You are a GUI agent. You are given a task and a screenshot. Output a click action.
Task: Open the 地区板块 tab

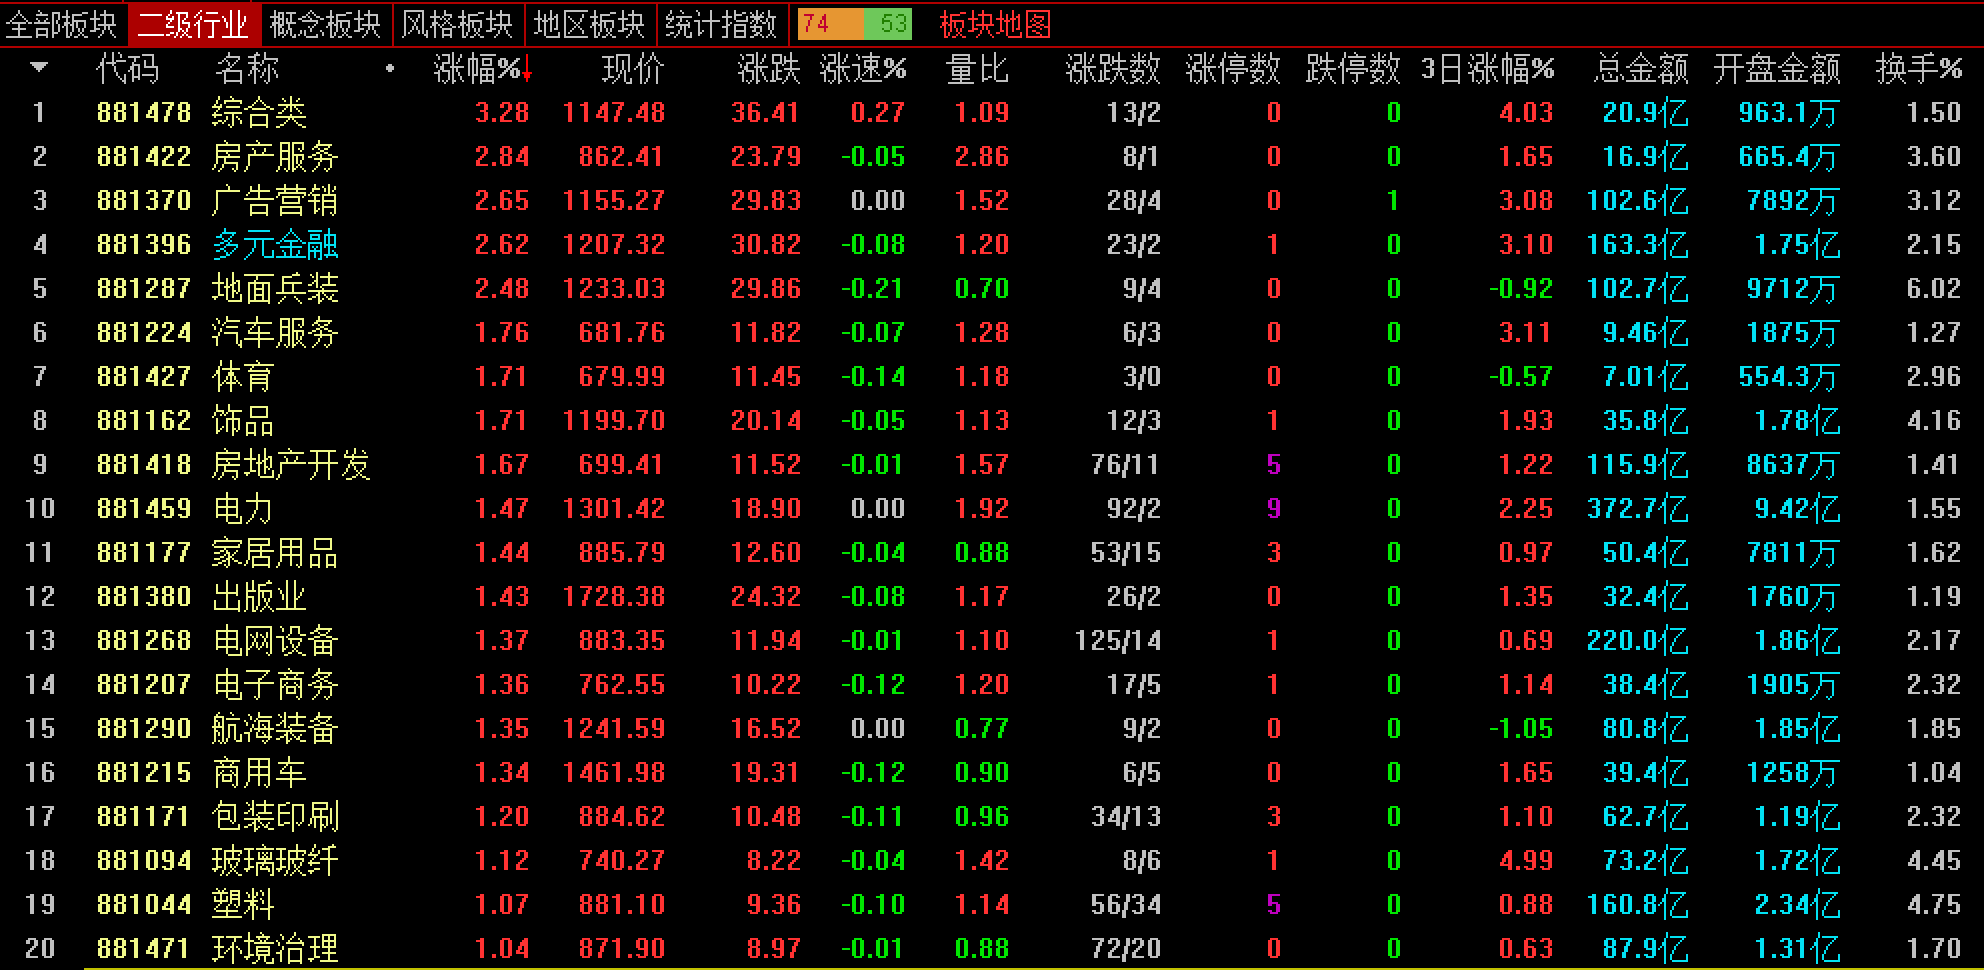[590, 24]
